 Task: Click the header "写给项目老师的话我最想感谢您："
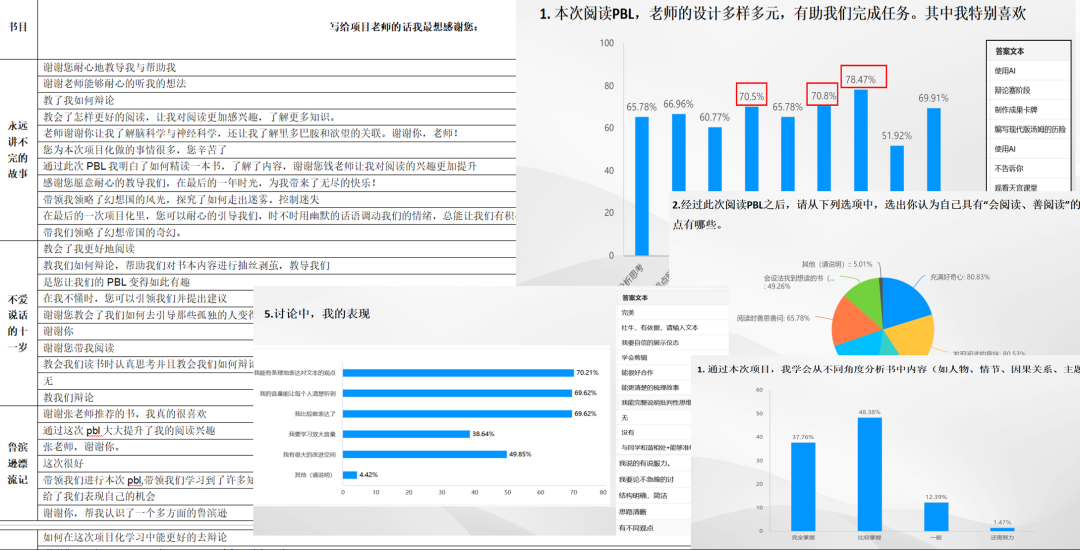404,28
